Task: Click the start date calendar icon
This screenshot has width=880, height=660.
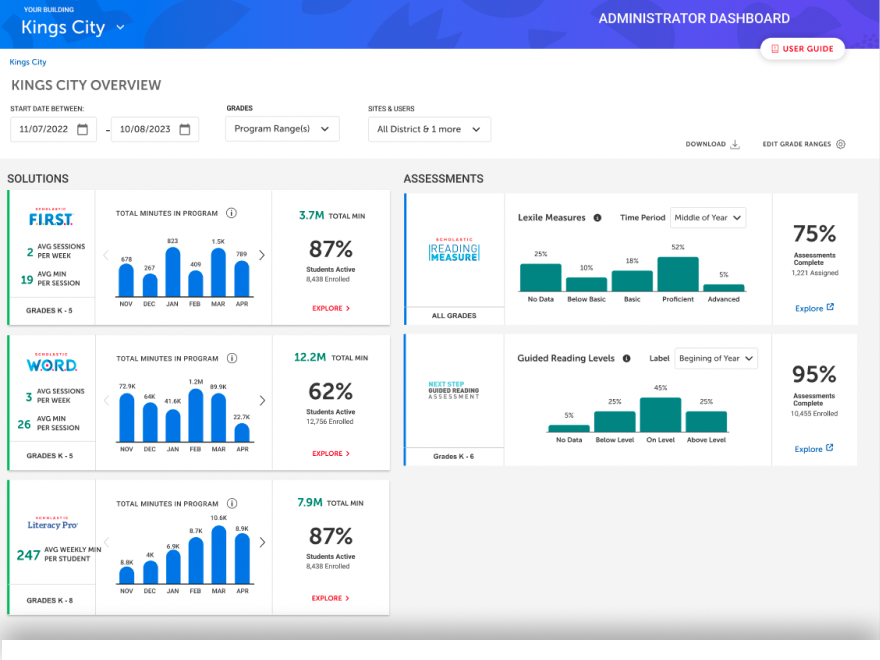Action: (x=83, y=129)
